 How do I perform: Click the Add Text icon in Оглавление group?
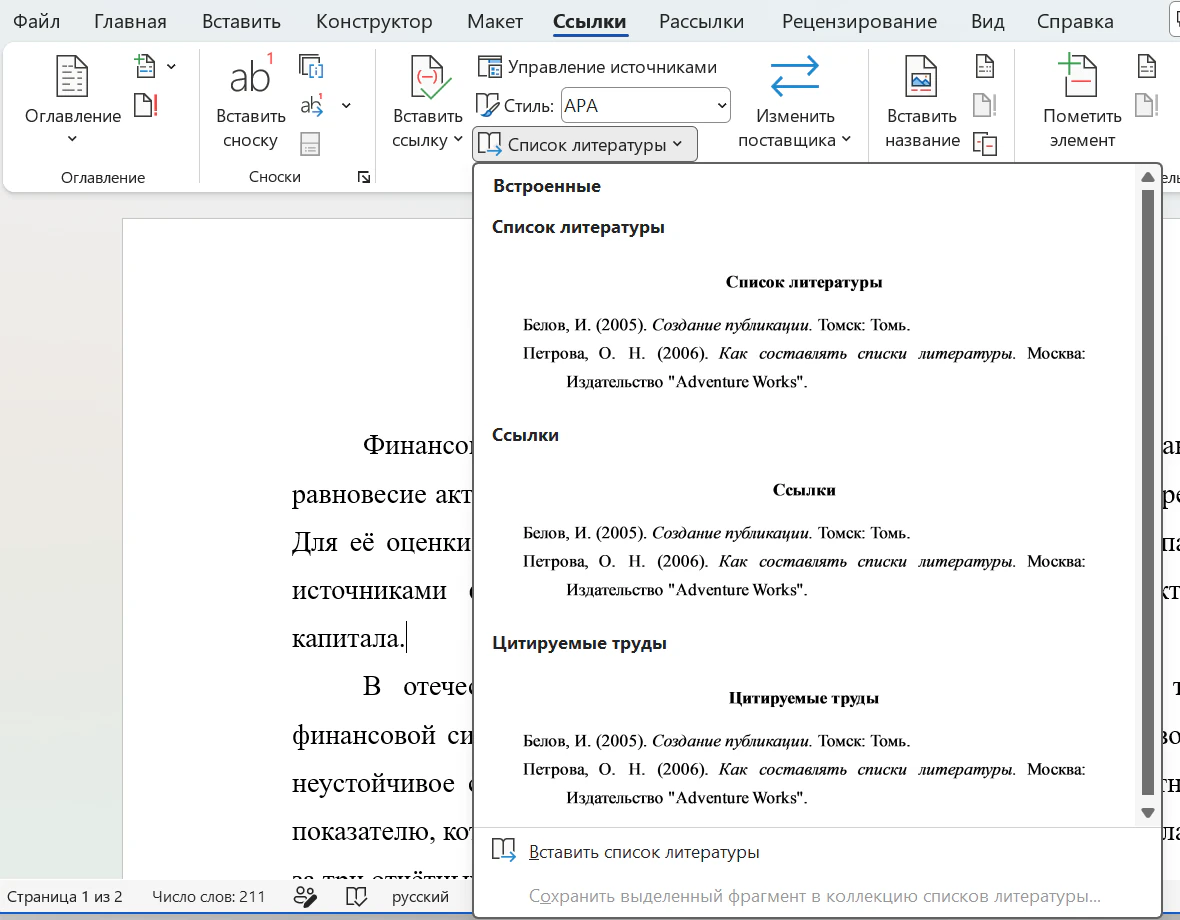(x=145, y=66)
